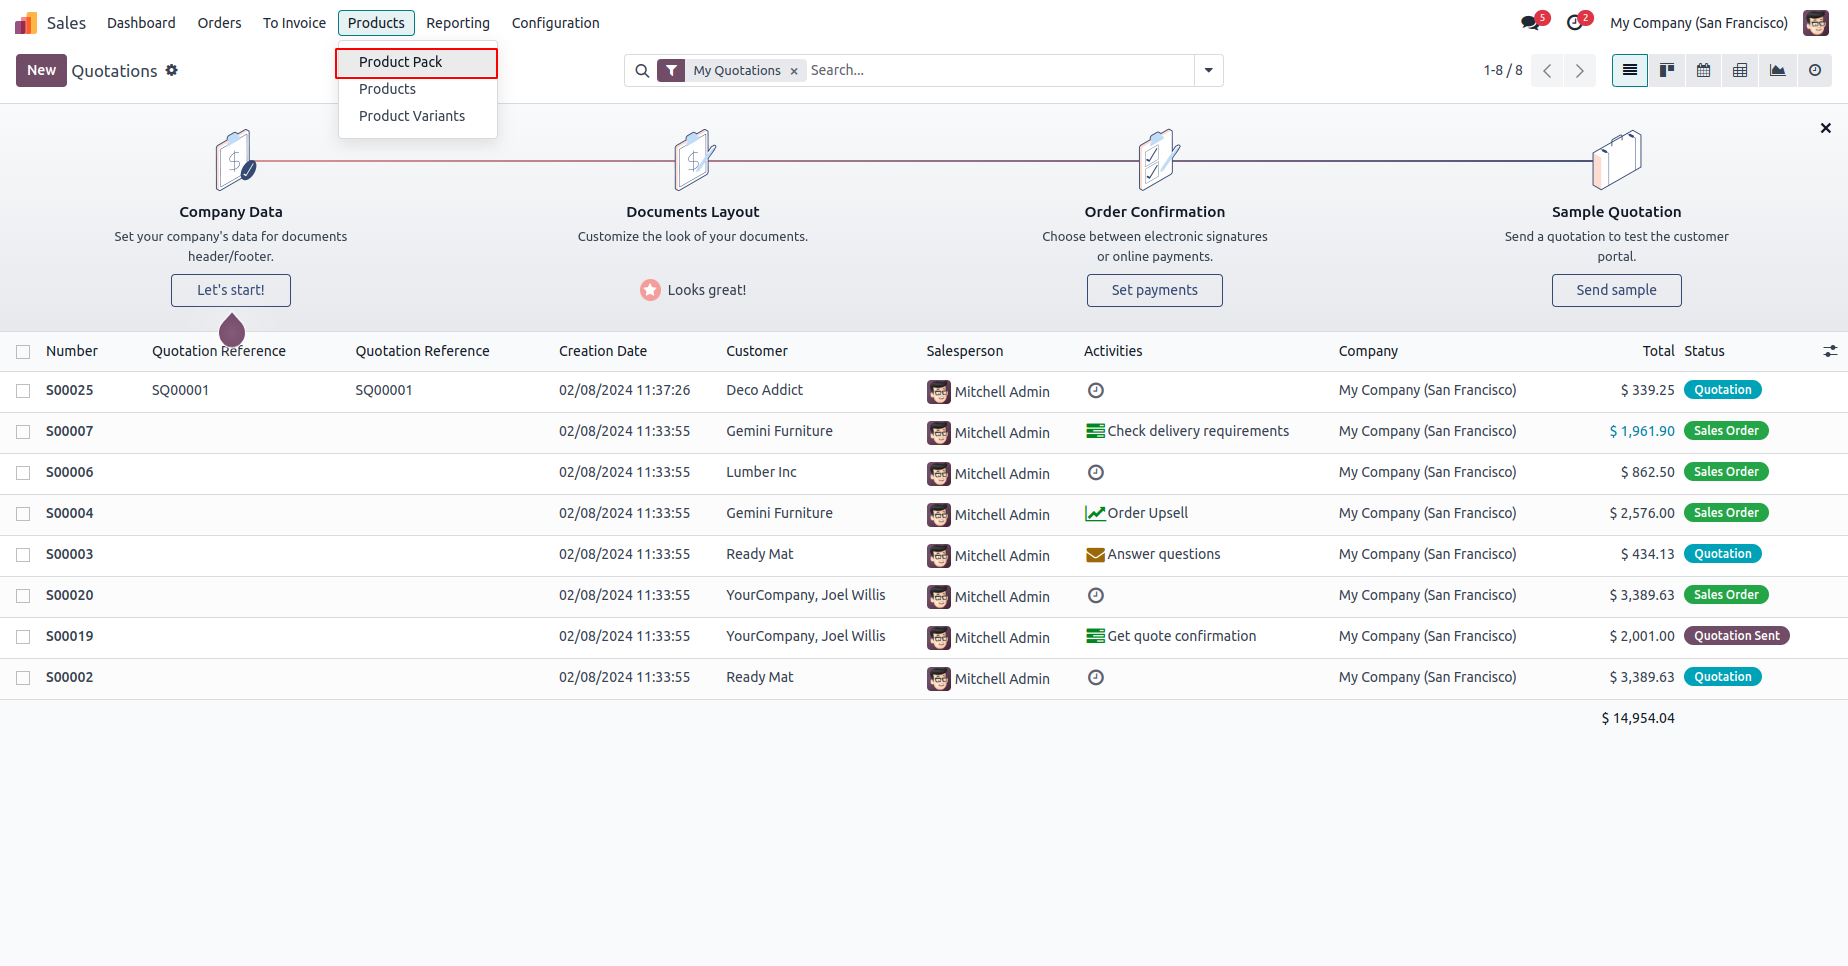Select the checkbox for order S00002
Image resolution: width=1848 pixels, height=966 pixels.
[23, 678]
